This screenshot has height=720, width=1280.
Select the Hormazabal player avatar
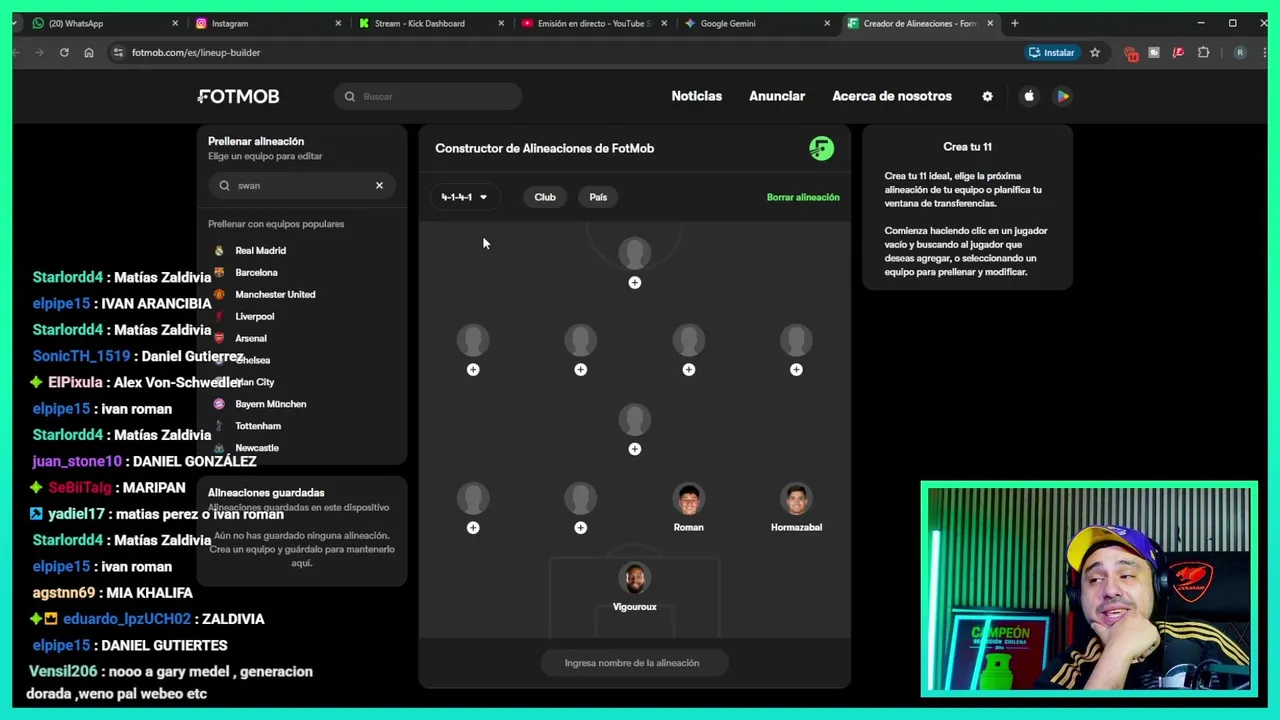coord(796,499)
